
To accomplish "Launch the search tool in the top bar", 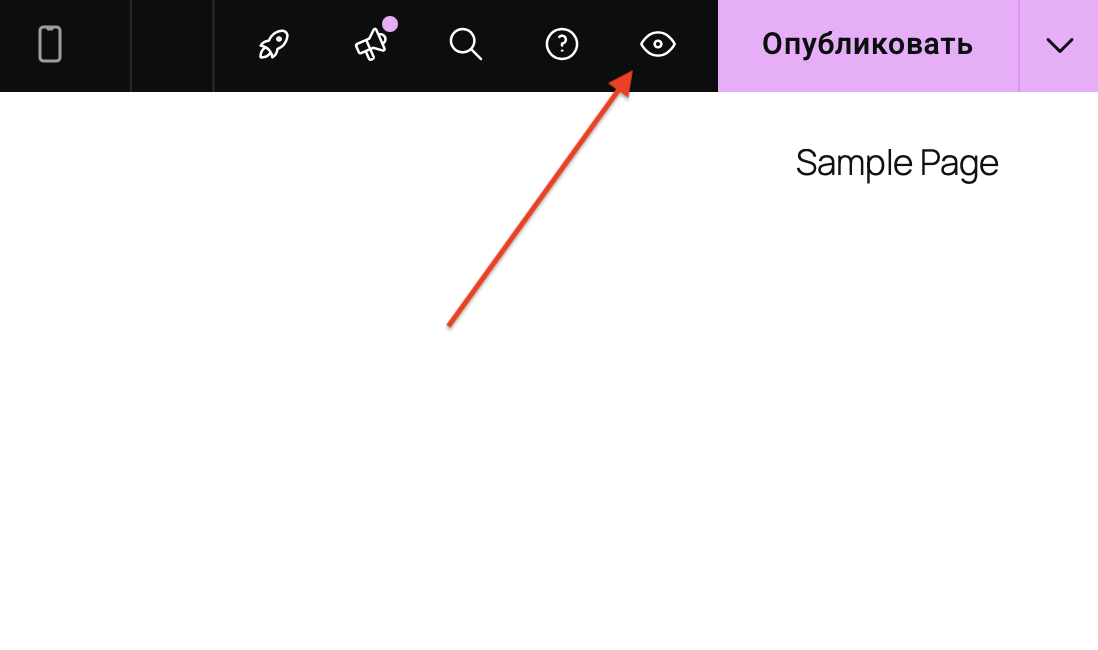I will (466, 44).
